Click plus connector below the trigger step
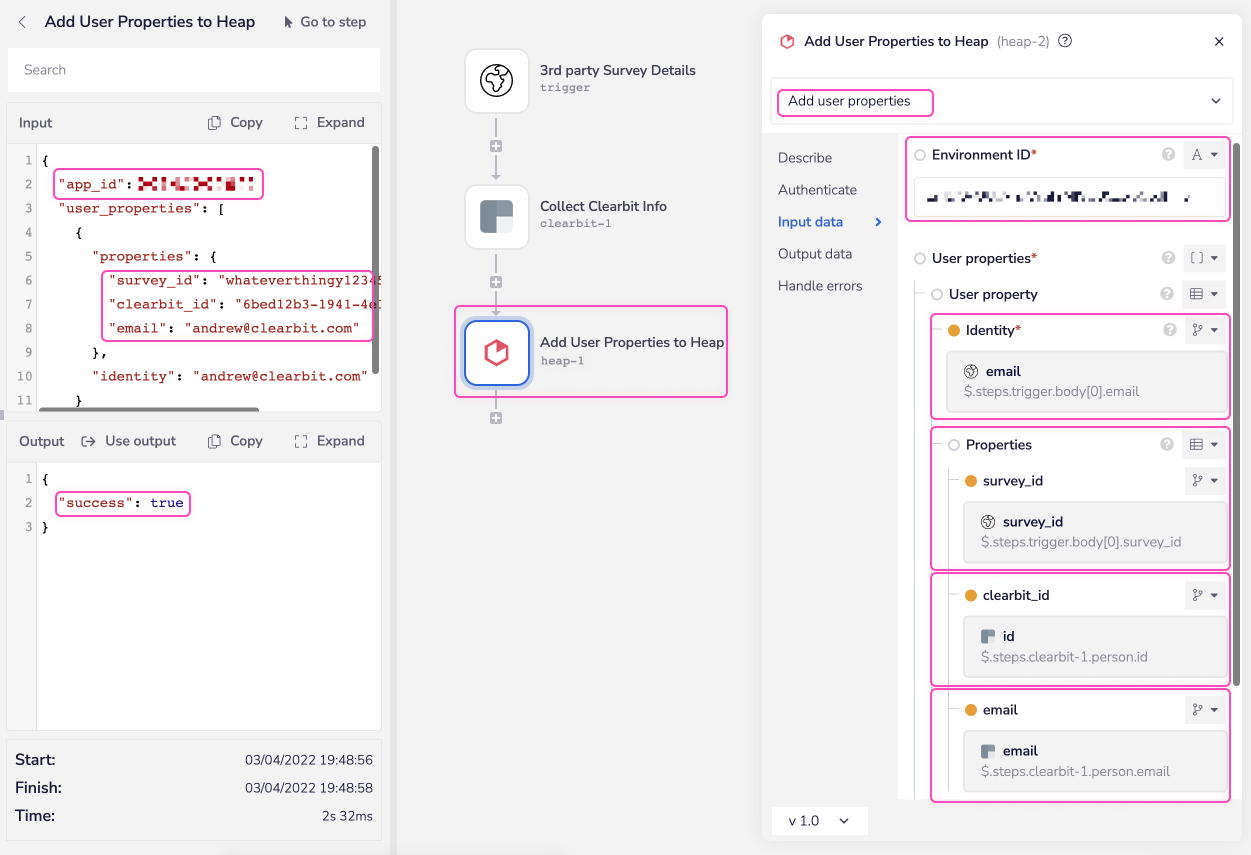The width and height of the screenshot is (1251, 855). tap(496, 146)
